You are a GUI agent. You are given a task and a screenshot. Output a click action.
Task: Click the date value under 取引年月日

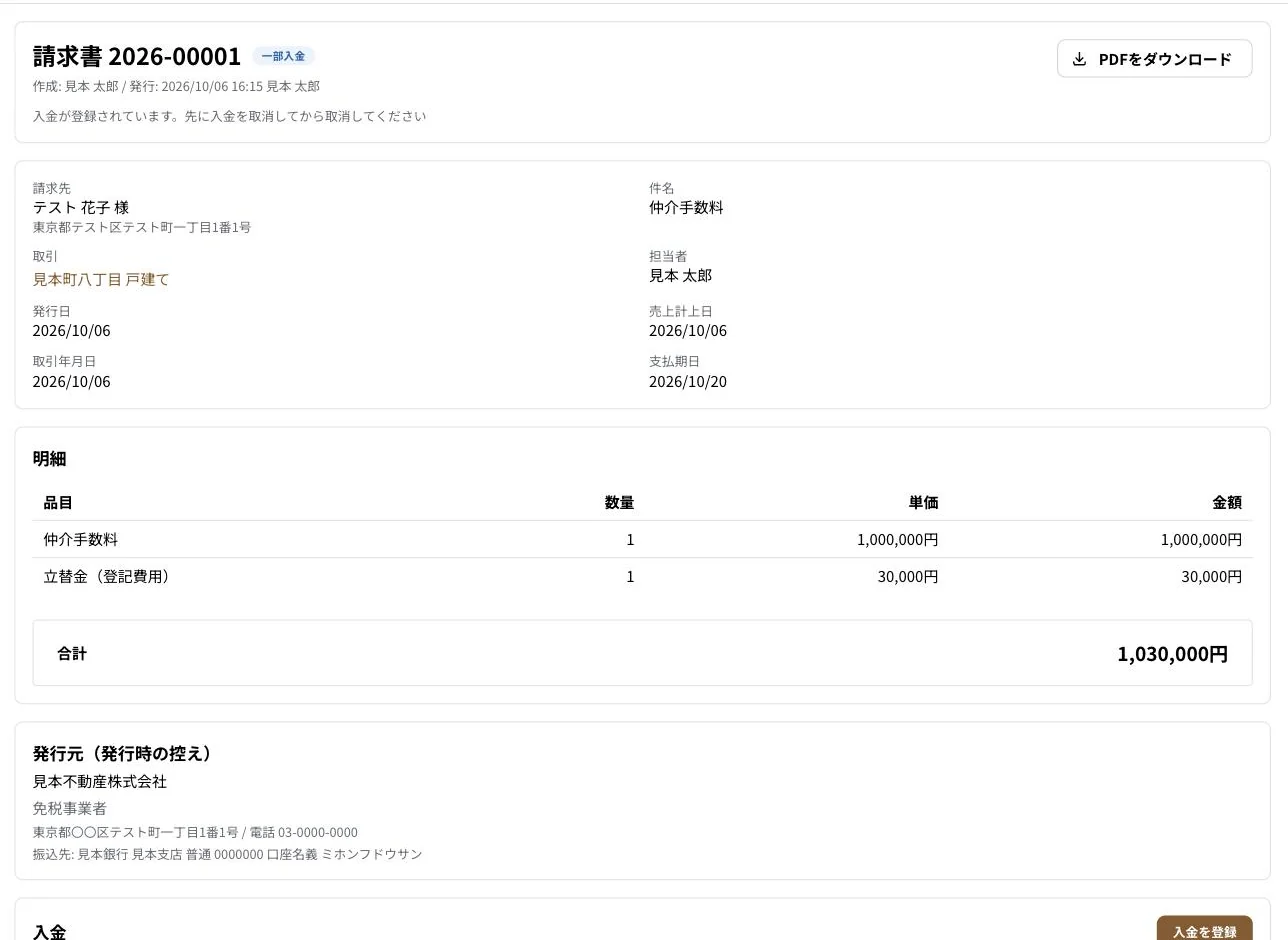point(72,381)
